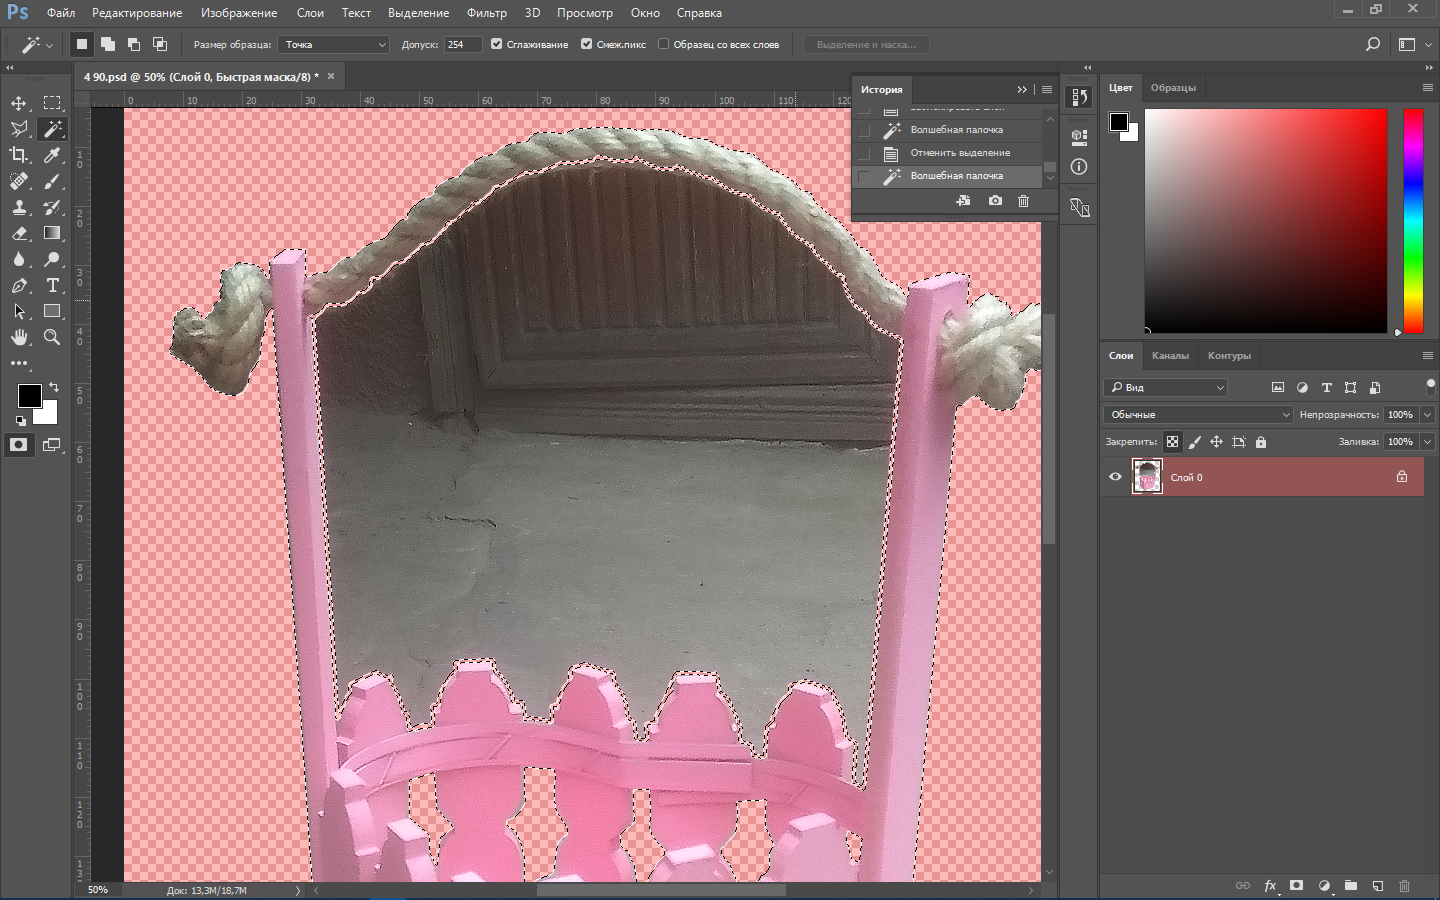Select the Crop tool
The image size is (1440, 900).
(x=19, y=155)
